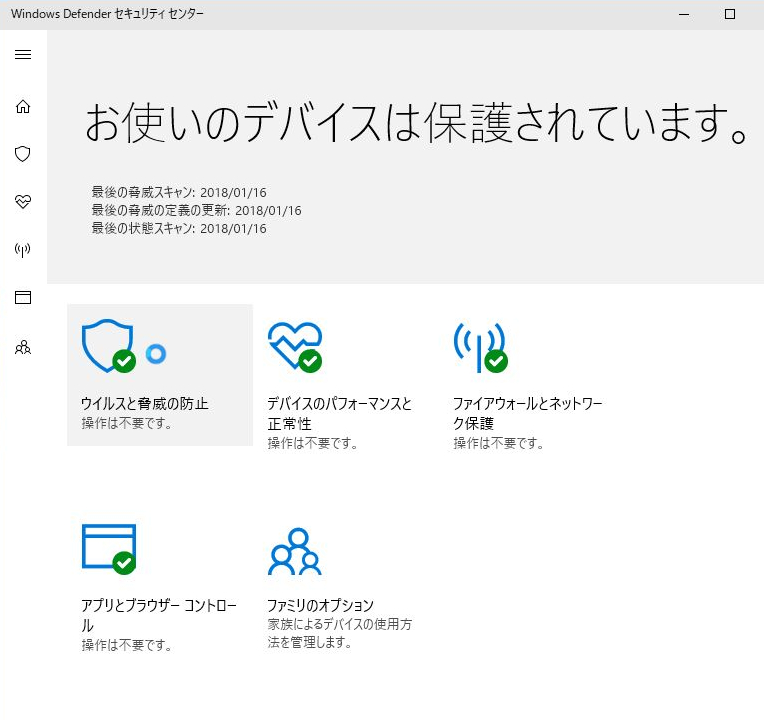The height and width of the screenshot is (720, 764).
Task: Click 最後の状態スキャン date line
Action: pyautogui.click(x=179, y=228)
